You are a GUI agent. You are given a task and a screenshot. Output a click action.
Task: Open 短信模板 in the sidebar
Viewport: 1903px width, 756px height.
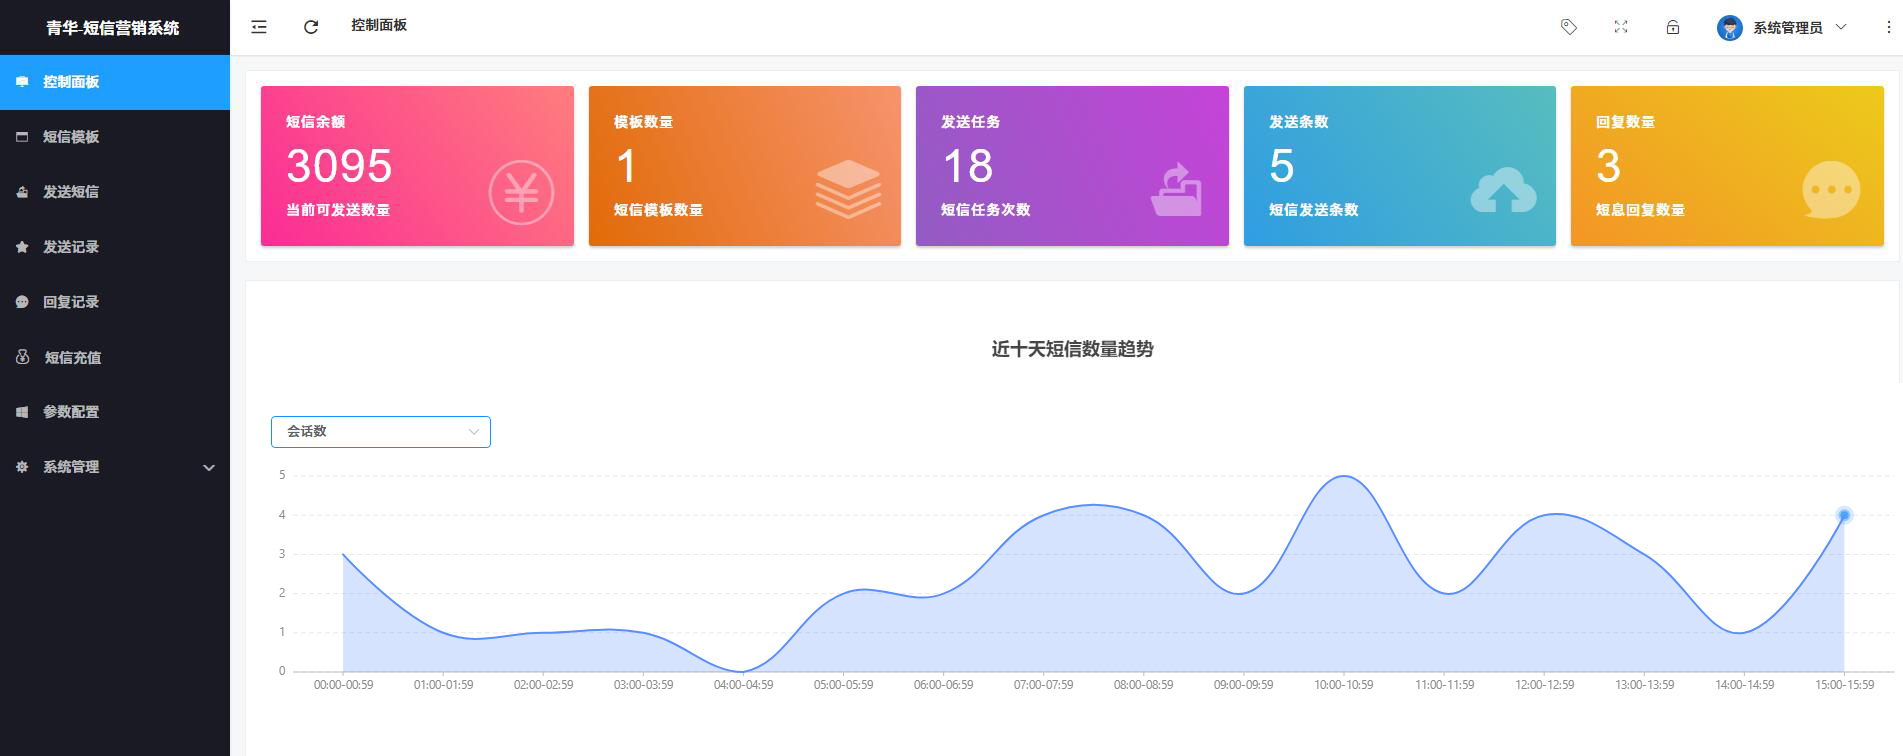[x=71, y=137]
